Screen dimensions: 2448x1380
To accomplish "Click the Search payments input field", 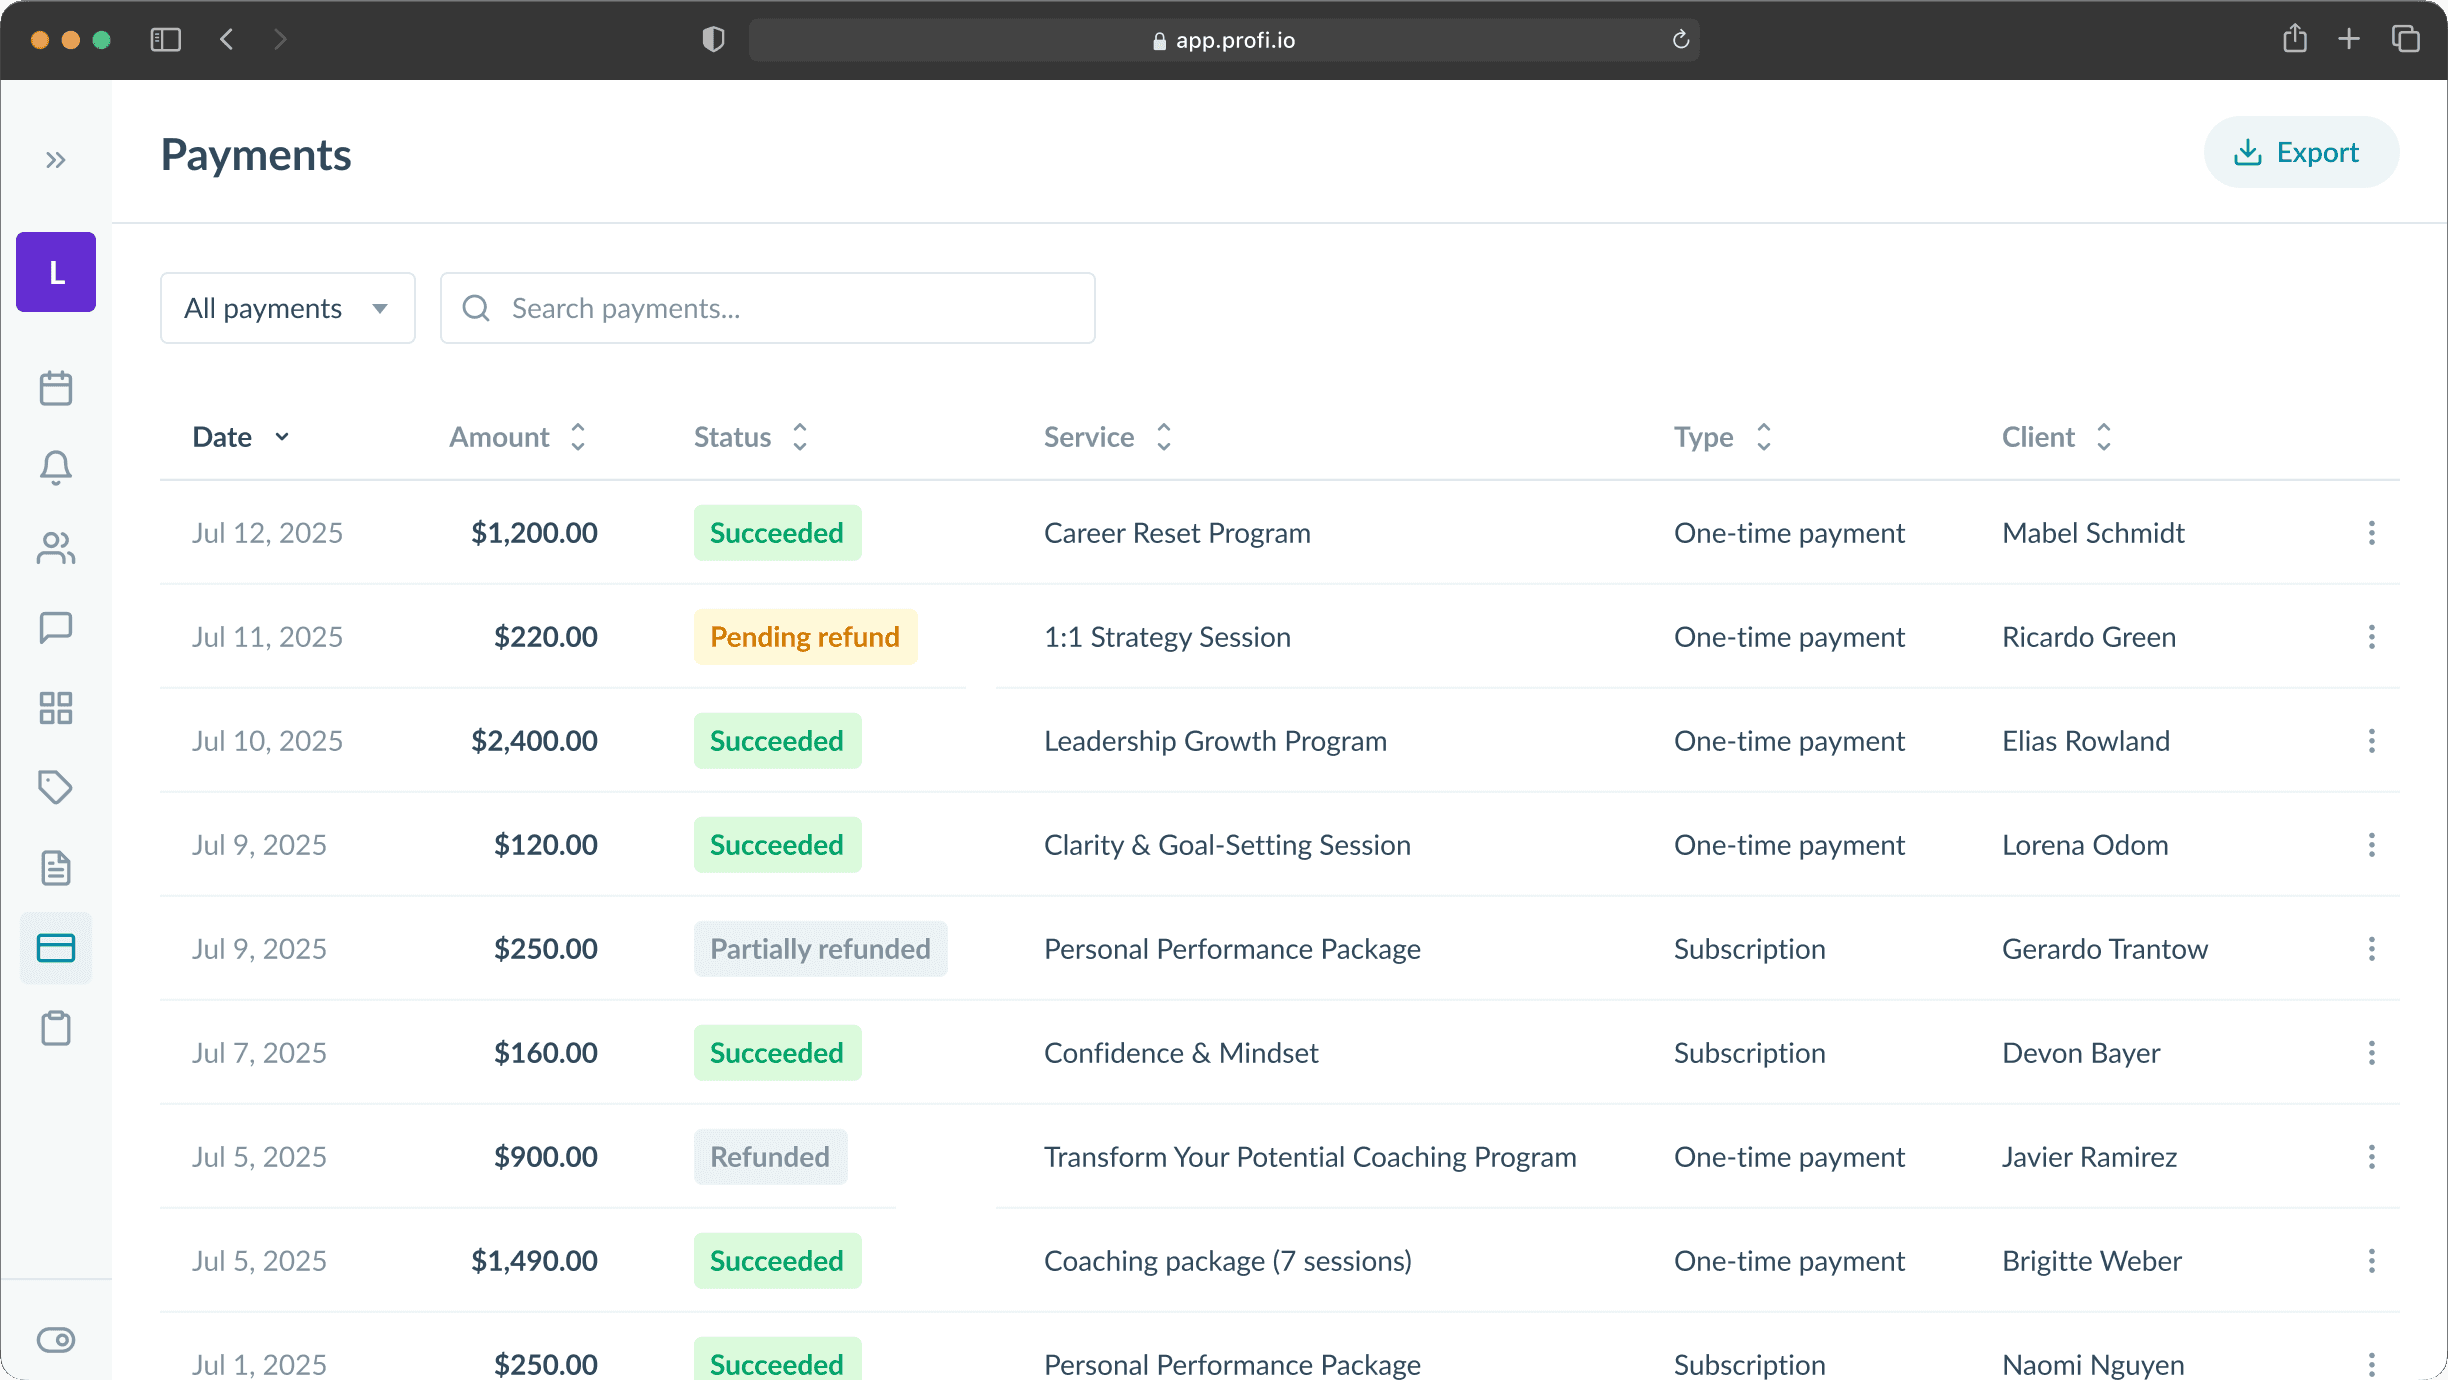I will (790, 308).
